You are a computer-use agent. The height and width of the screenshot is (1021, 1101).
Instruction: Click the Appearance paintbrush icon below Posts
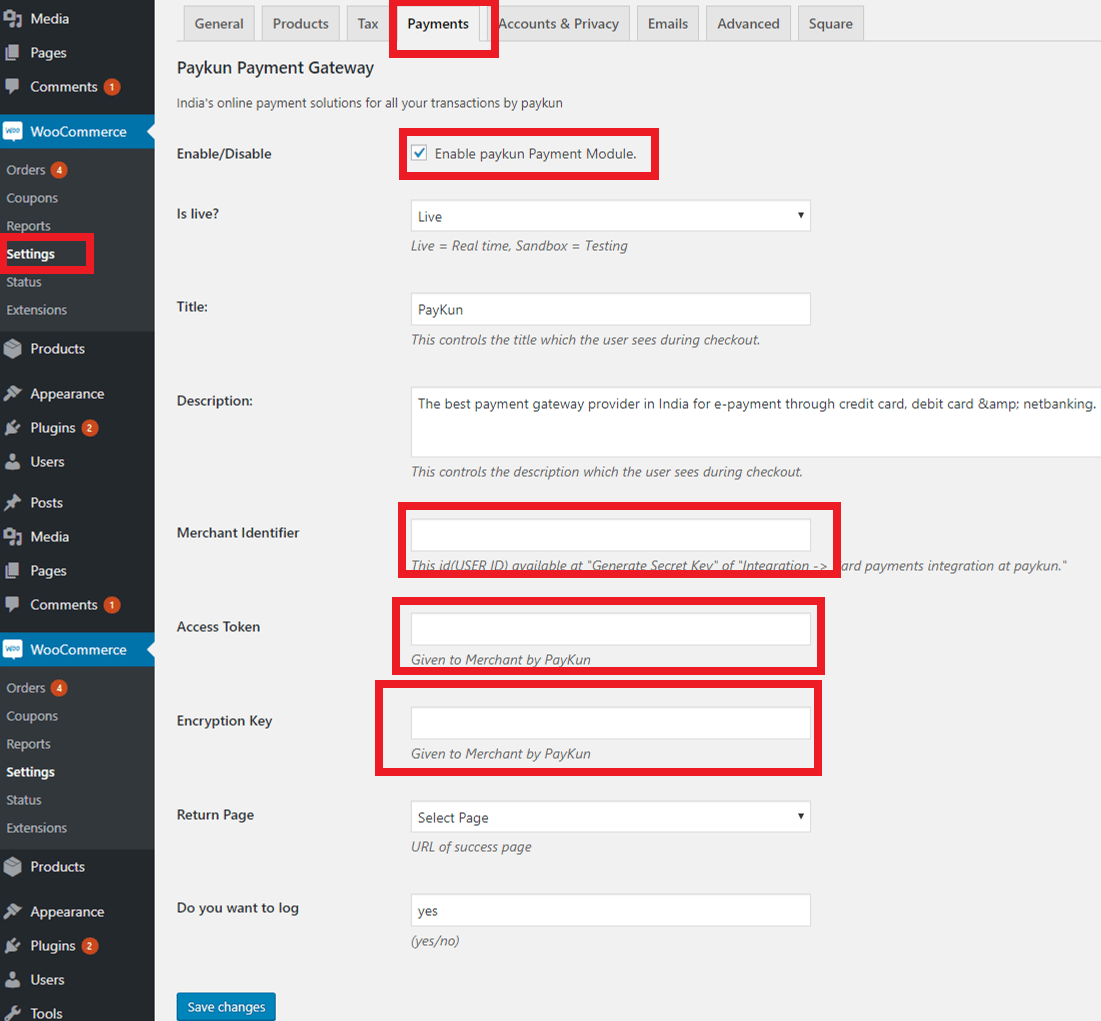13,912
